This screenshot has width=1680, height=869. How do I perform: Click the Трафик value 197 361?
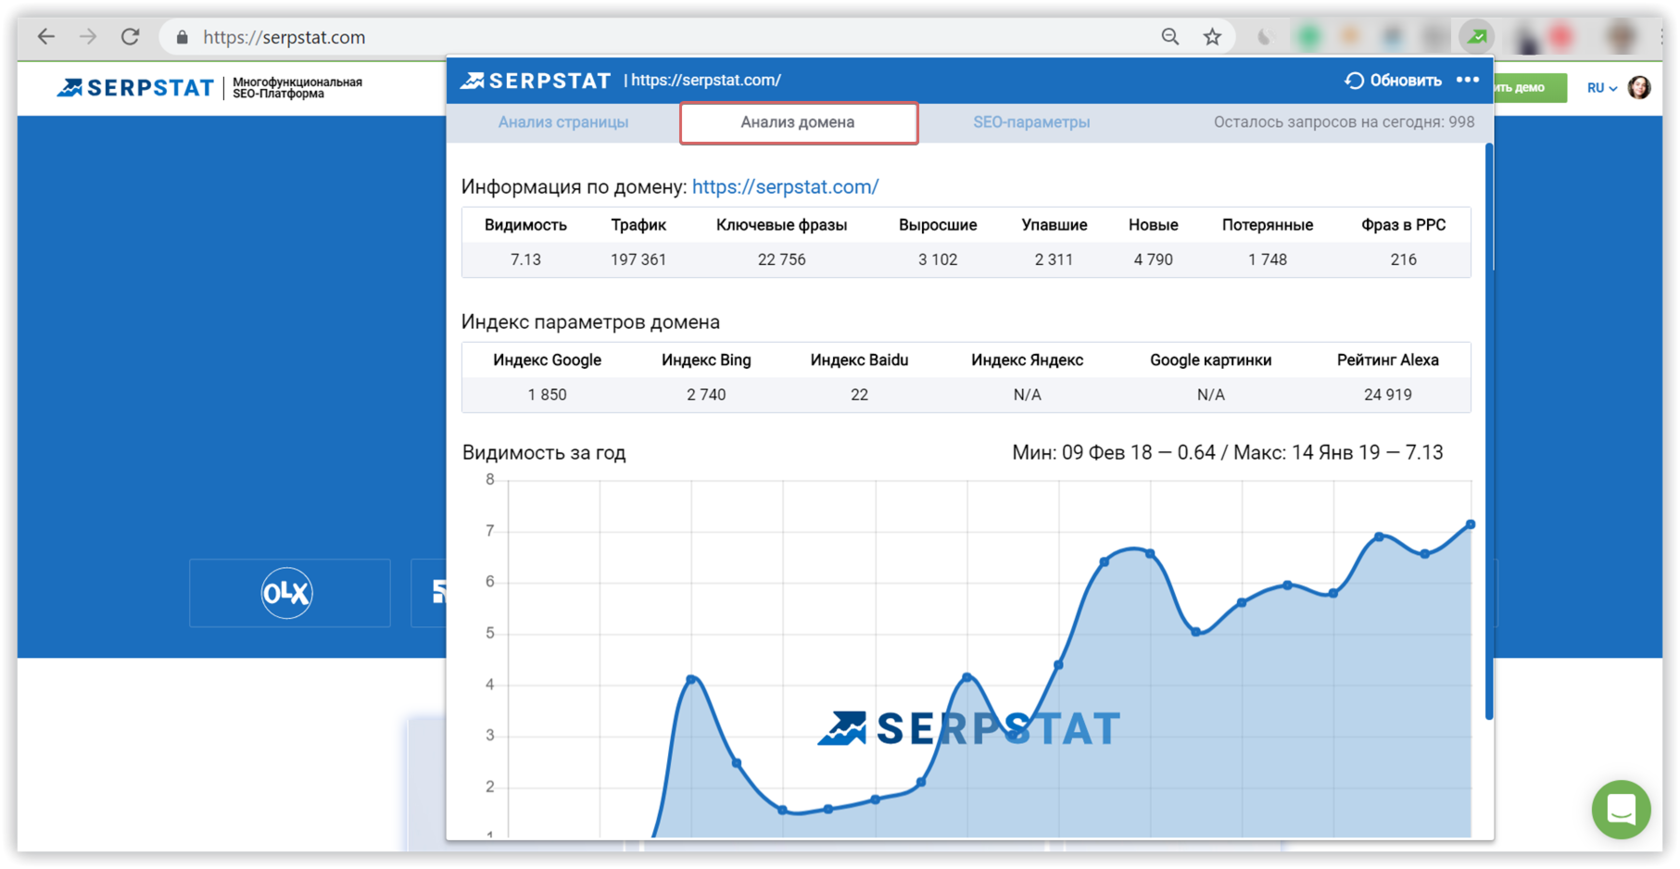638,260
